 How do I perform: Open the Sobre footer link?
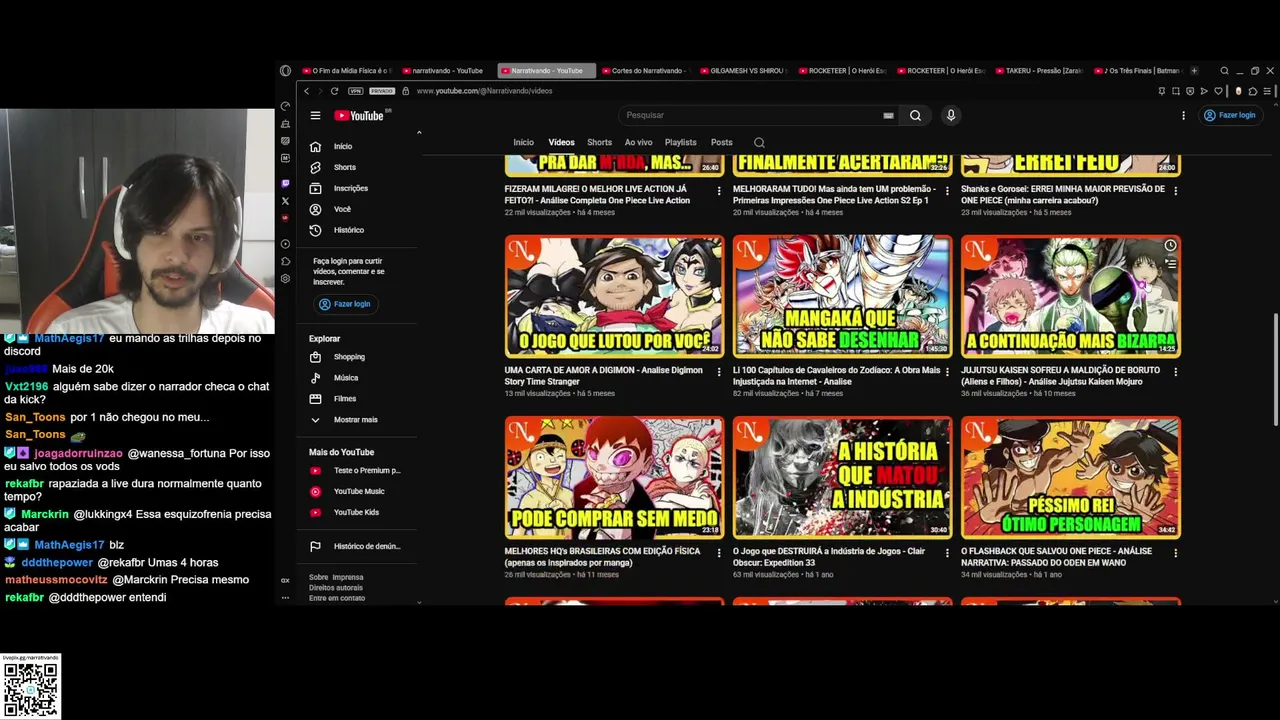tap(319, 578)
